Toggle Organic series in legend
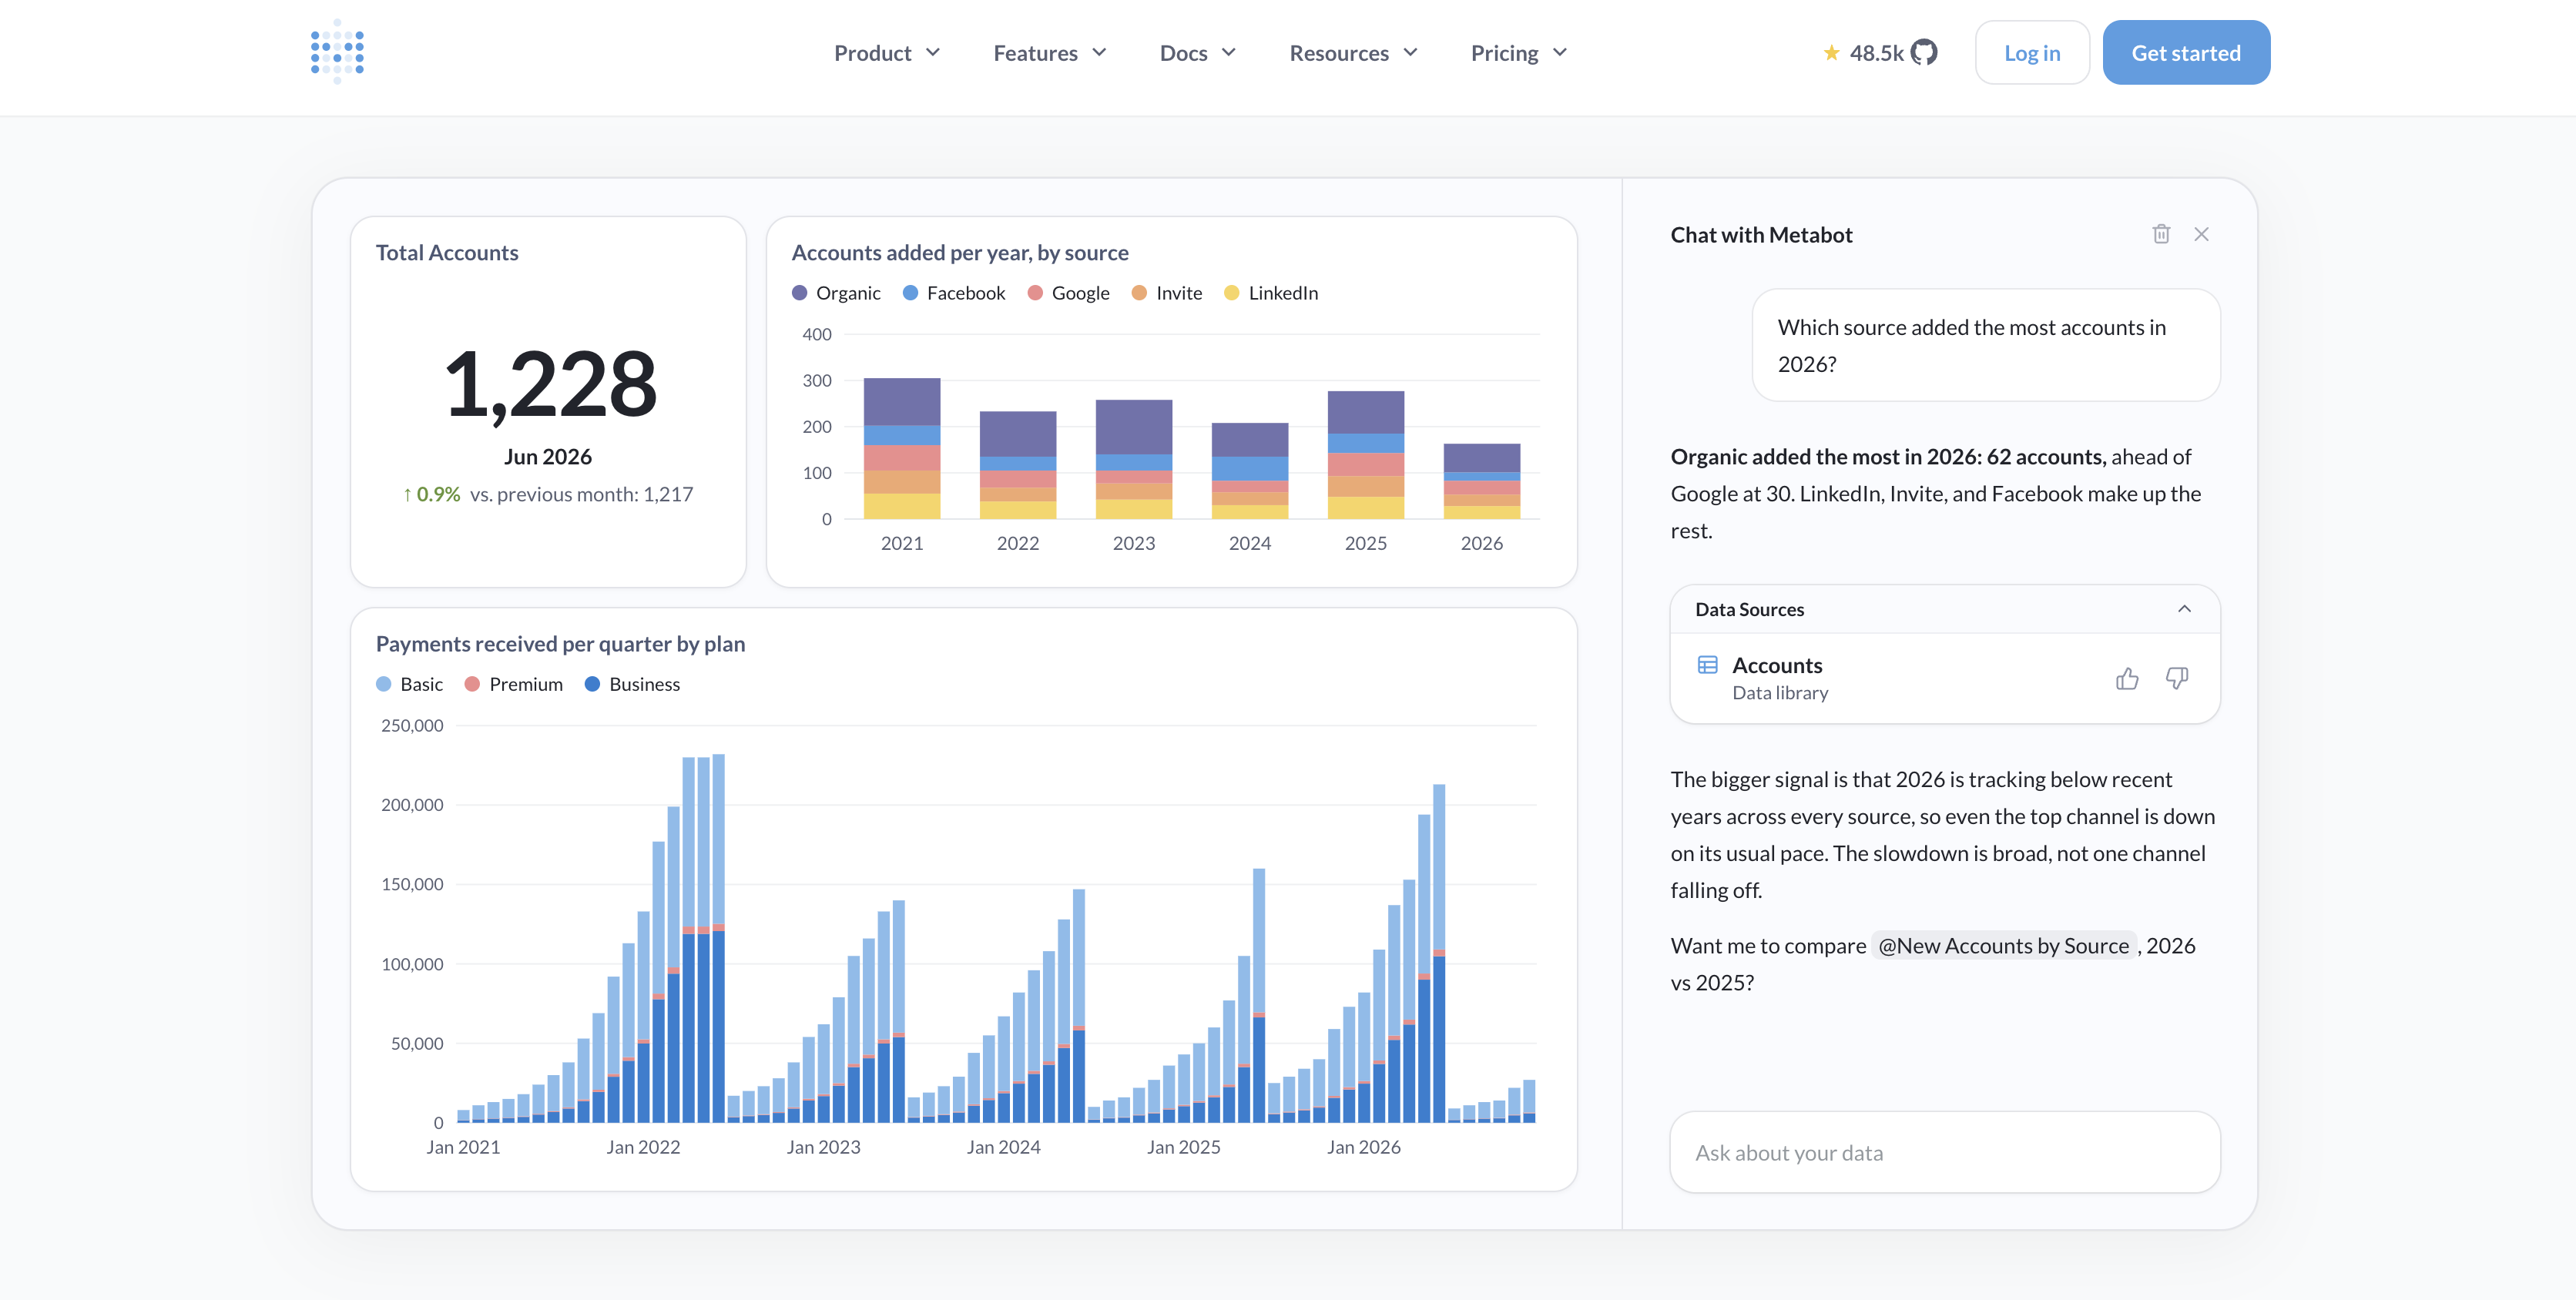Image resolution: width=2576 pixels, height=1300 pixels. point(836,293)
